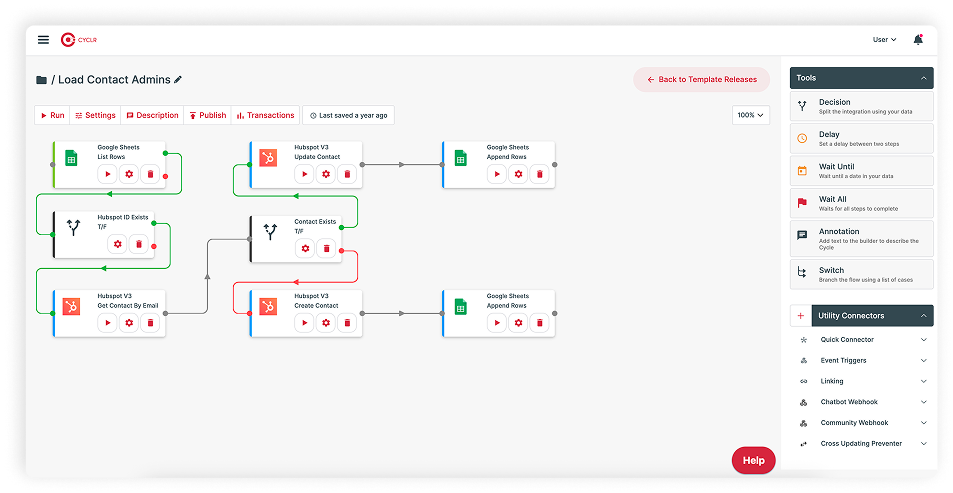Expand the Community Webhook row
The height and width of the screenshot is (493, 953).
[861, 422]
